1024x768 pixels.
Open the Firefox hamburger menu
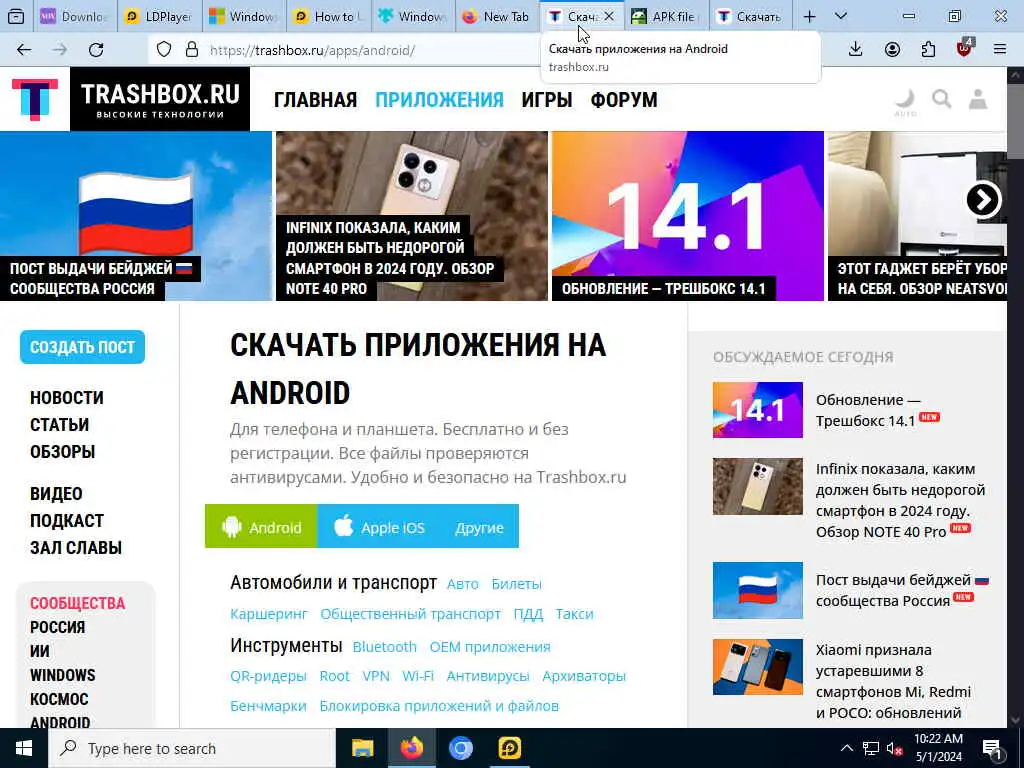(x=999, y=50)
